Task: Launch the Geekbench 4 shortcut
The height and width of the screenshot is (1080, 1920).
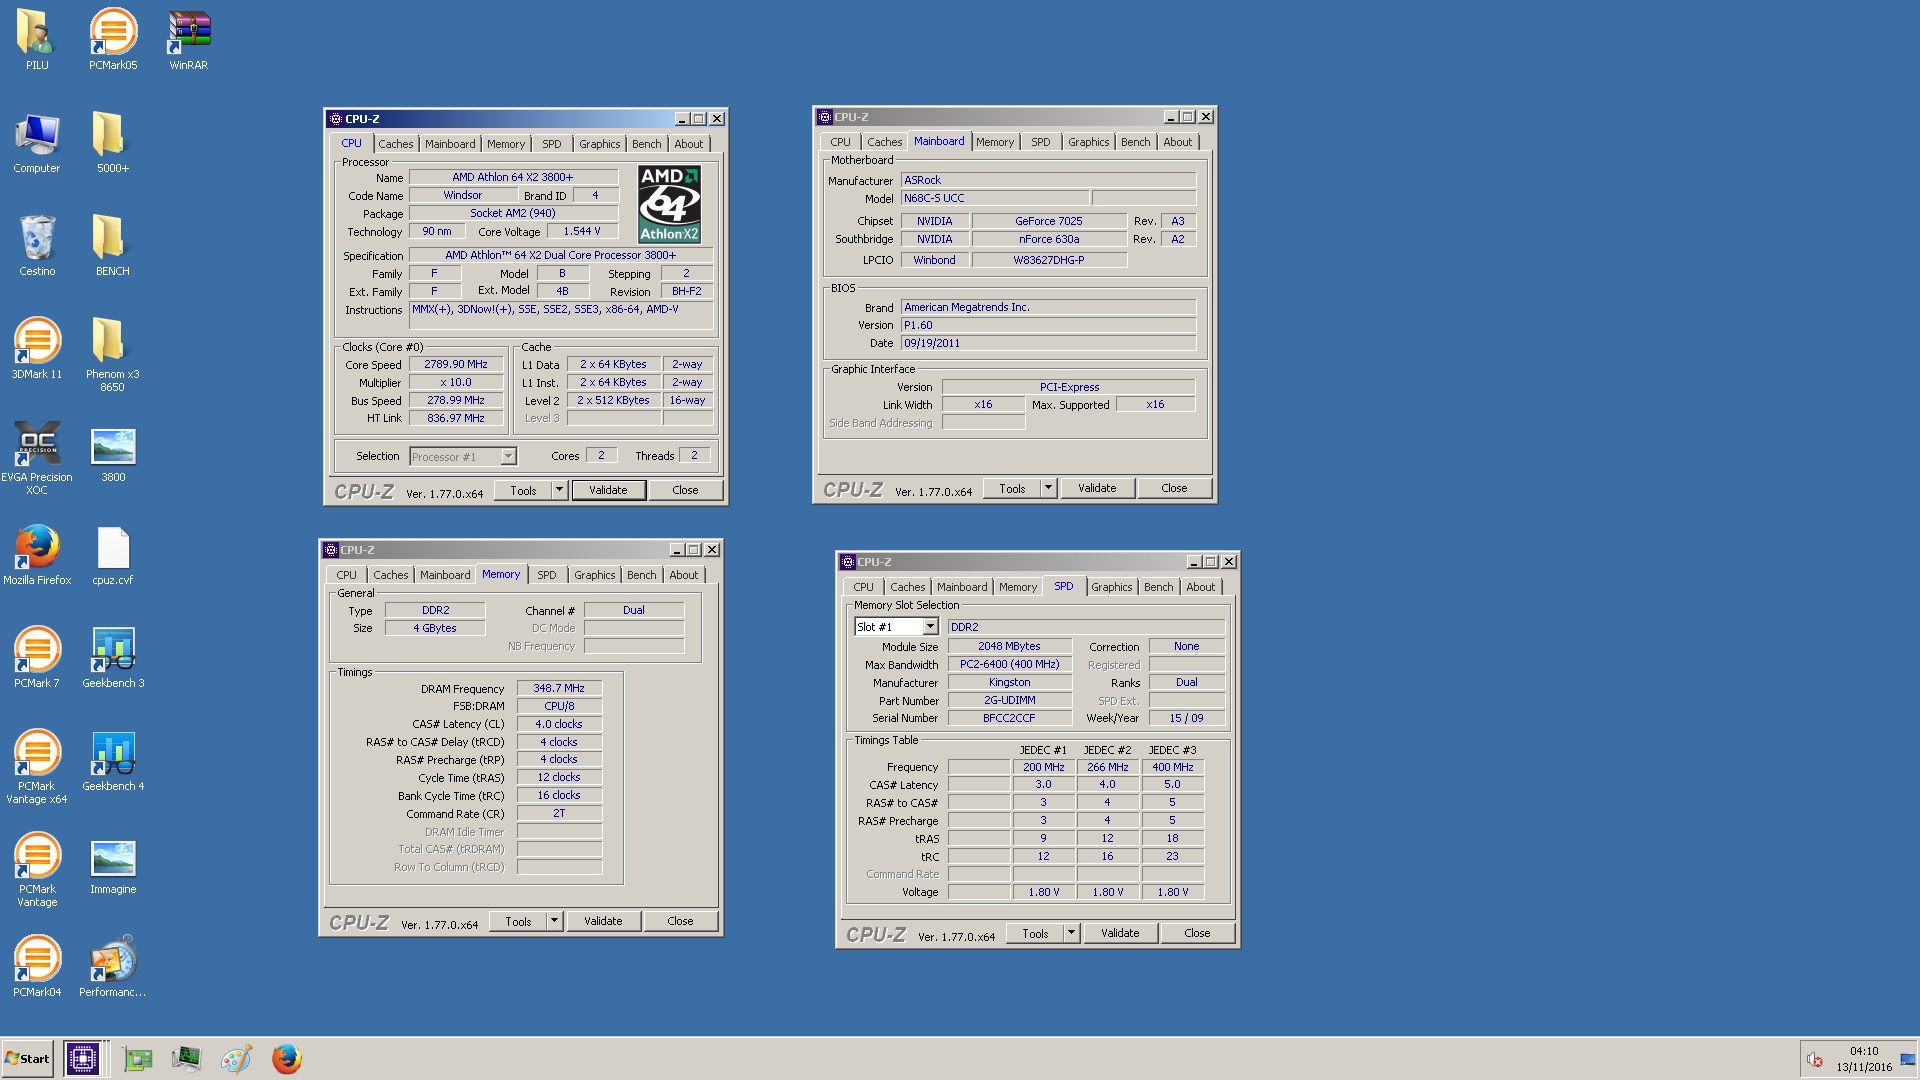Action: tap(113, 761)
